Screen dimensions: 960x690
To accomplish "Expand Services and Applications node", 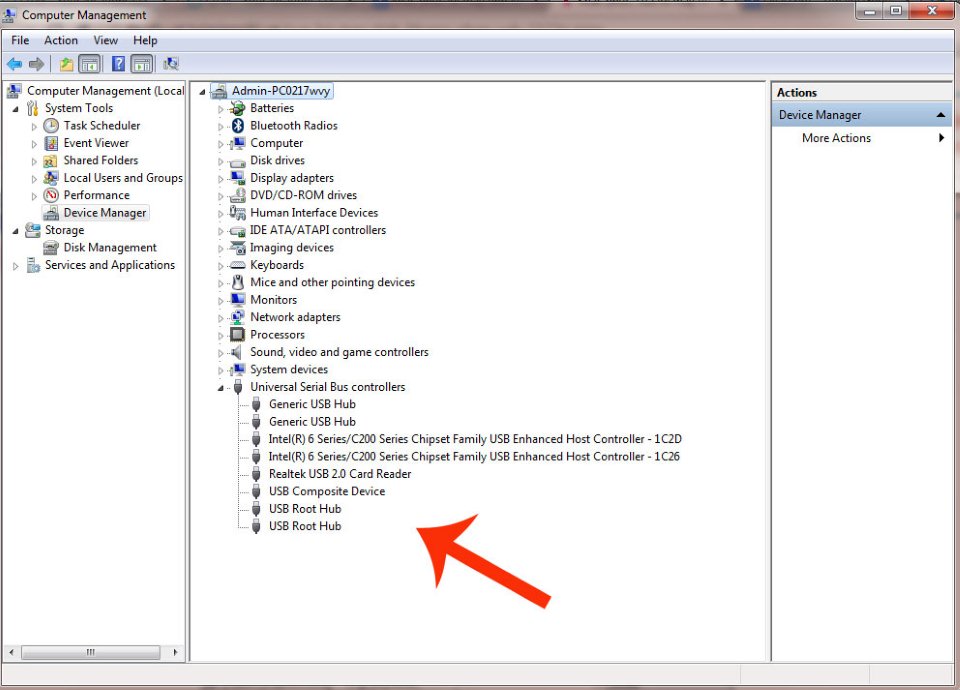I will tap(16, 266).
